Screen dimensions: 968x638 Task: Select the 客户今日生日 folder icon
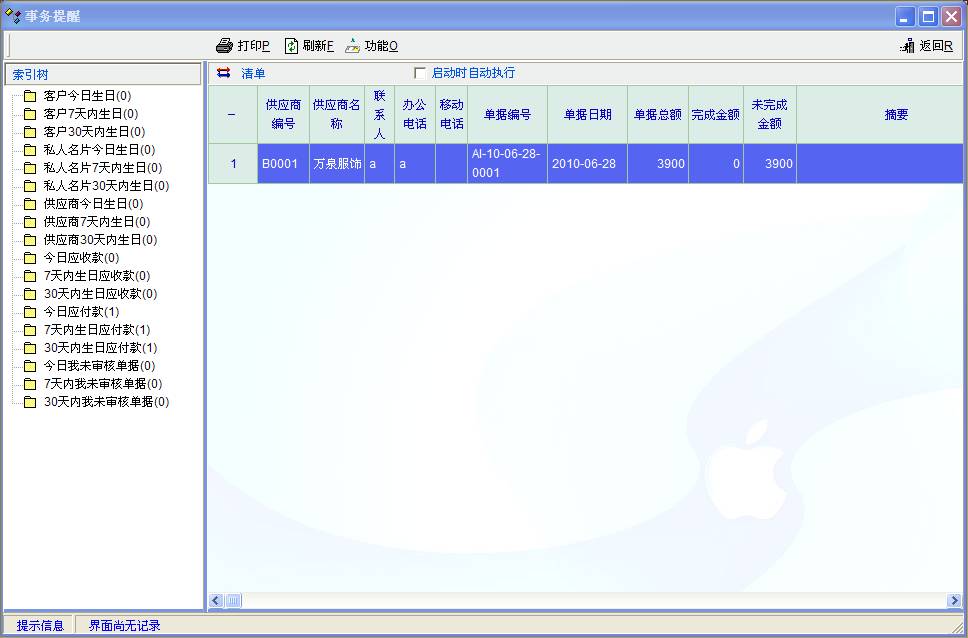(x=30, y=96)
